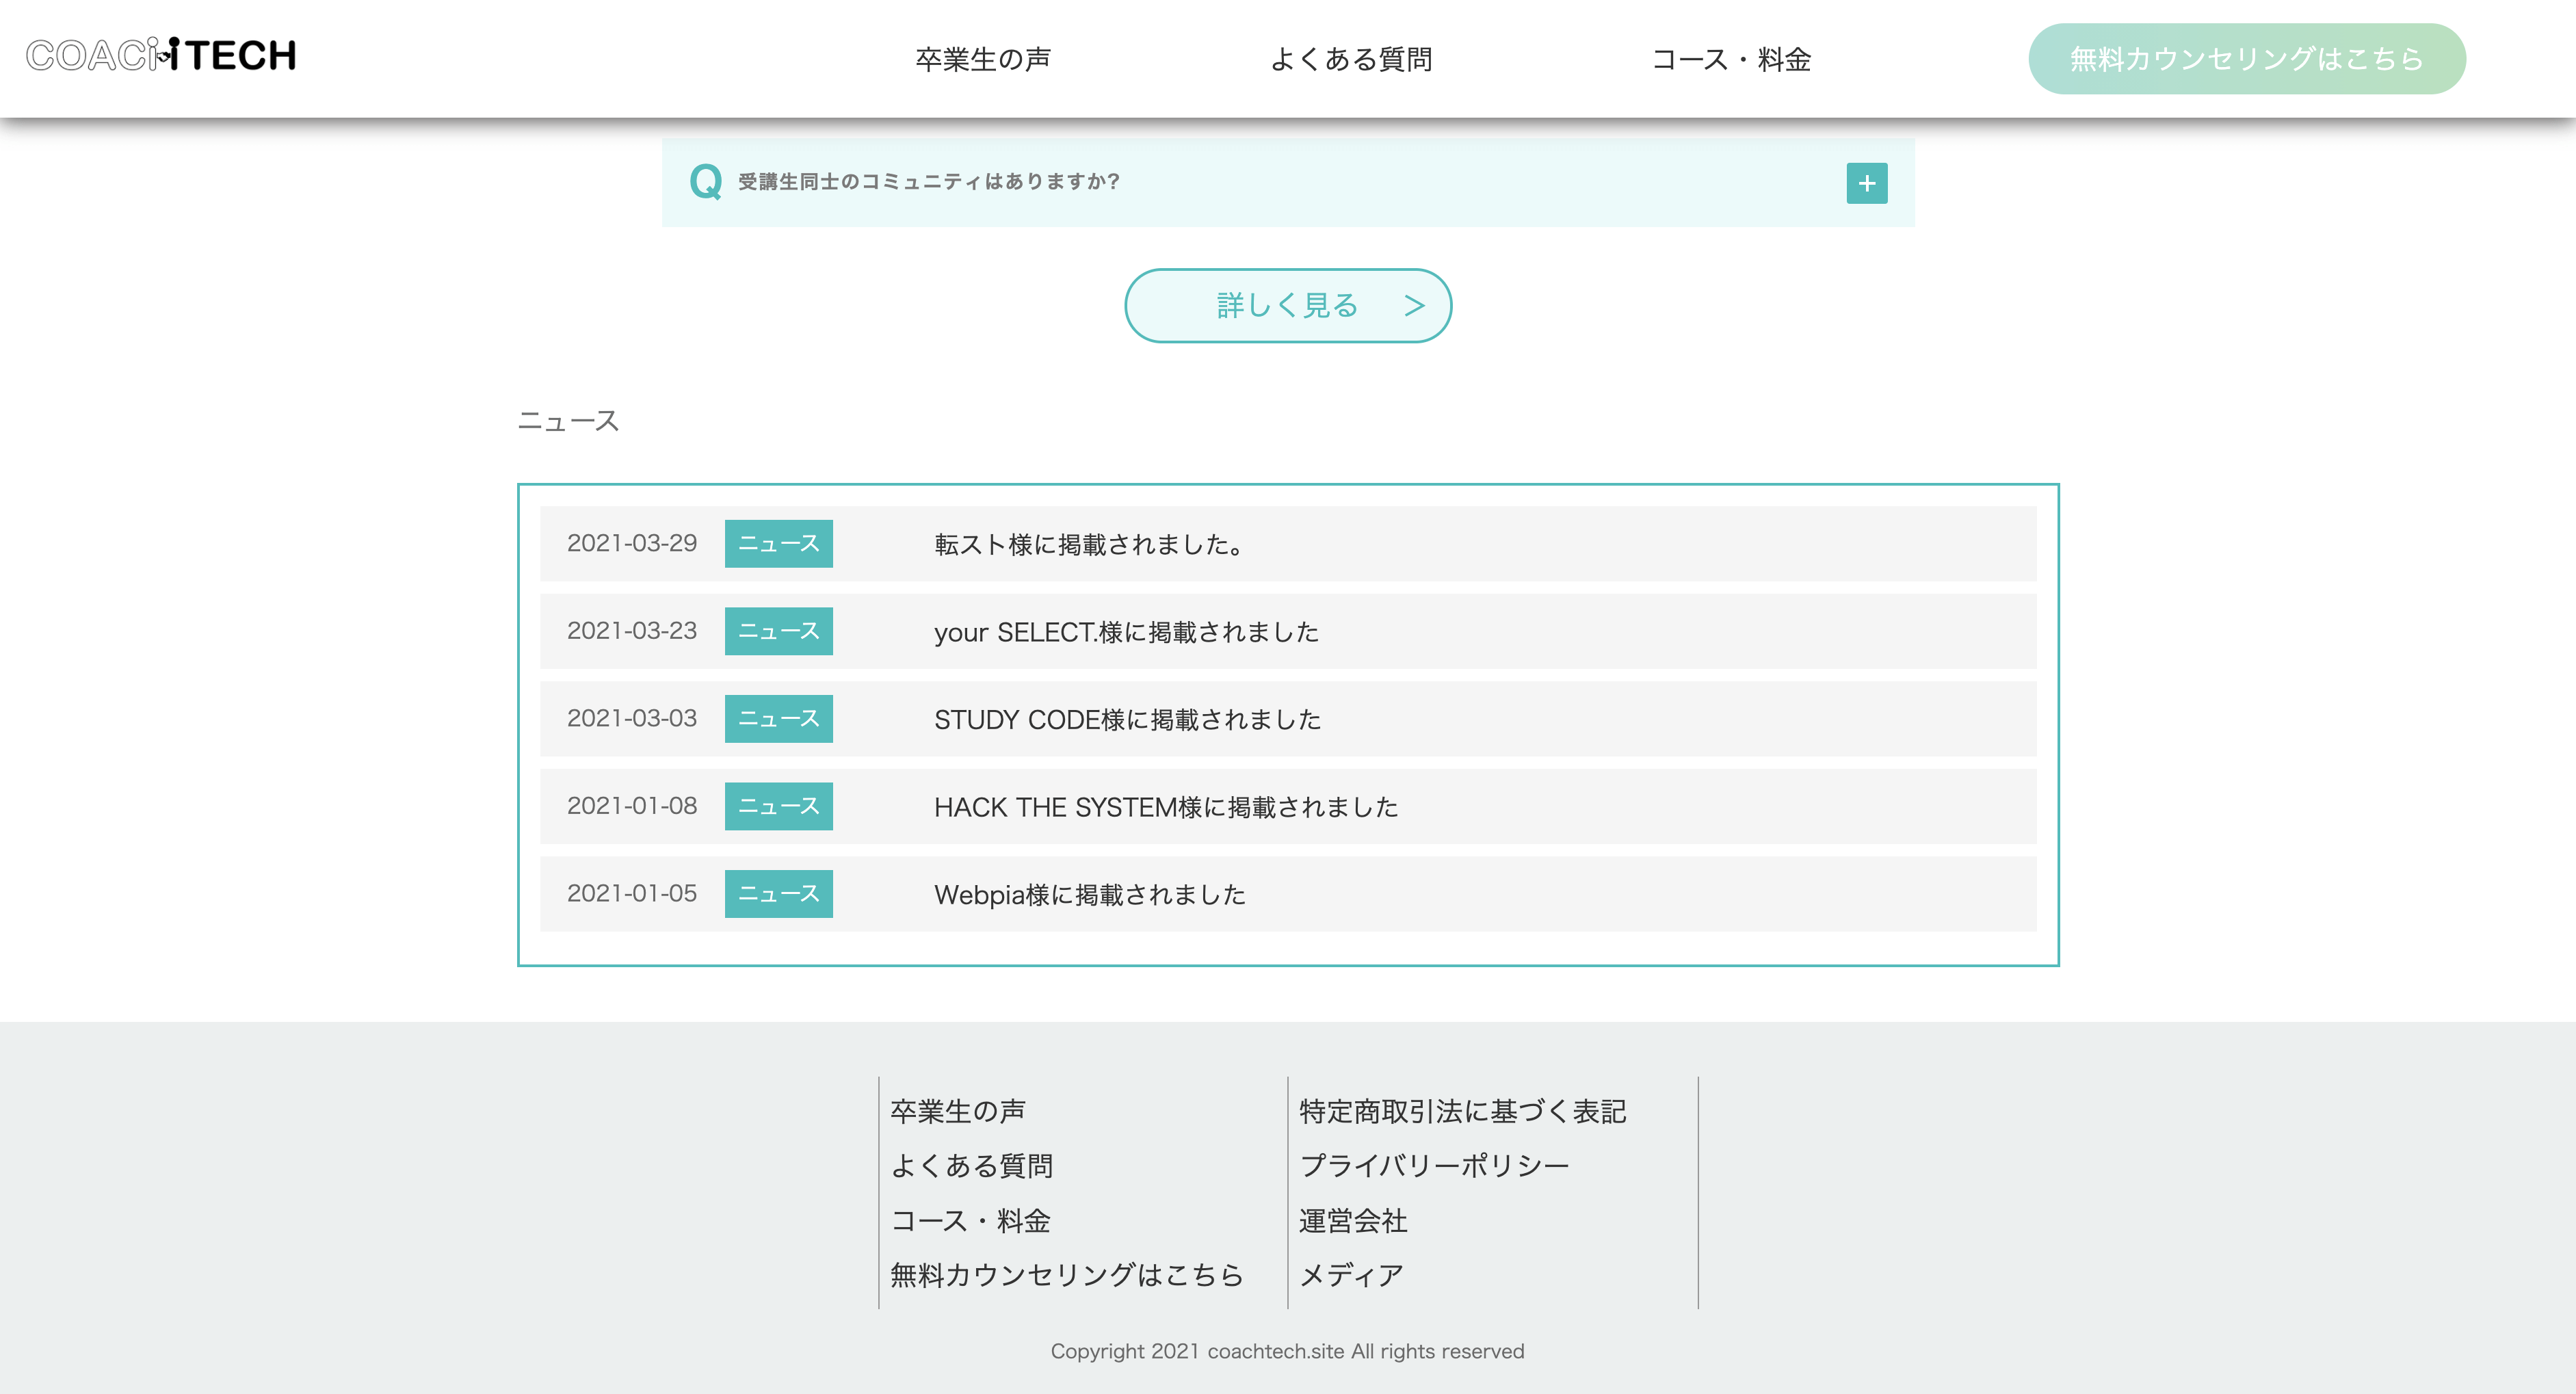
Task: Click the 詳しく見る button
Action: pyautogui.click(x=1287, y=305)
